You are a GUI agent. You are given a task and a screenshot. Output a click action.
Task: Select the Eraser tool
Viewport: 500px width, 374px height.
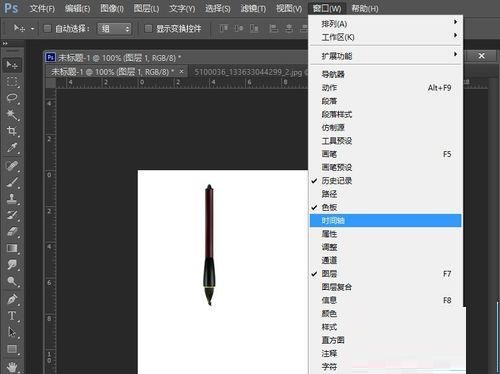pos(12,232)
